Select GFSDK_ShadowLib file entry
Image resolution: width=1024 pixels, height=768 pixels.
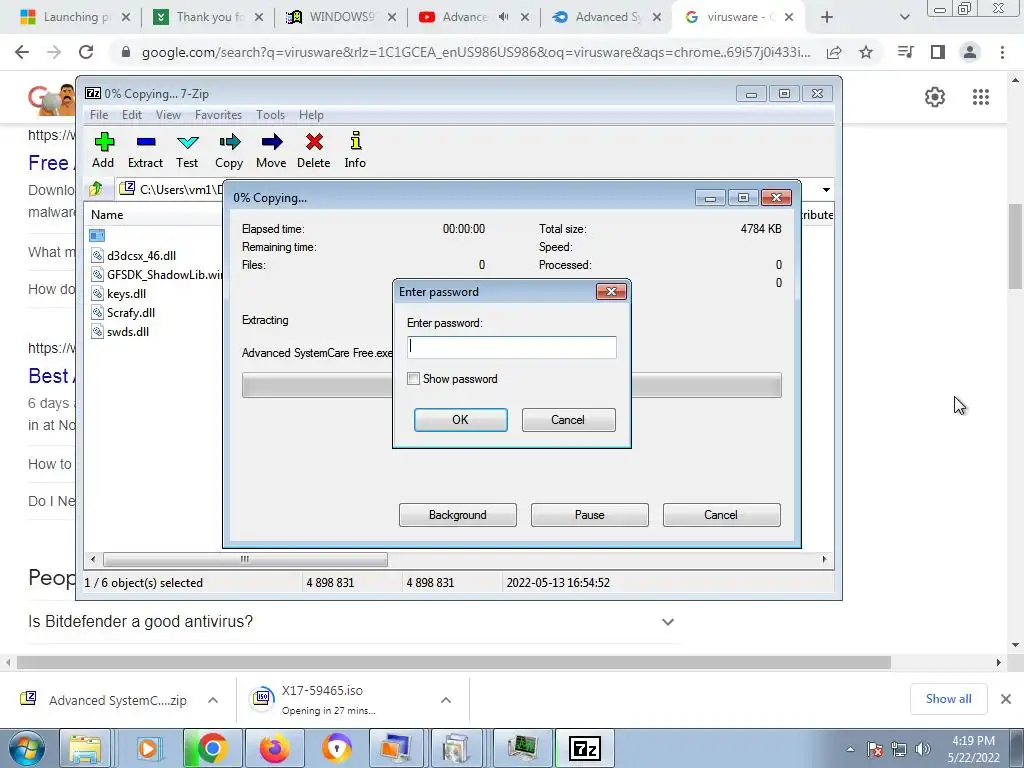coord(157,275)
